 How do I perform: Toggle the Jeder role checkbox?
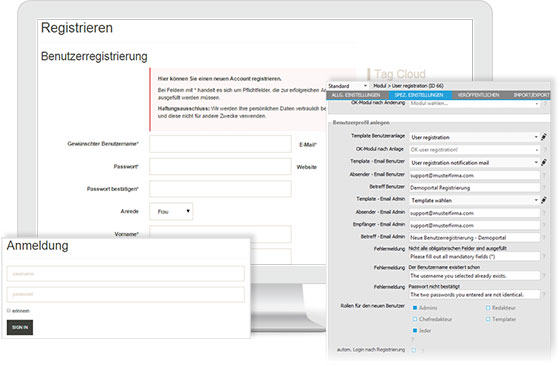click(415, 331)
